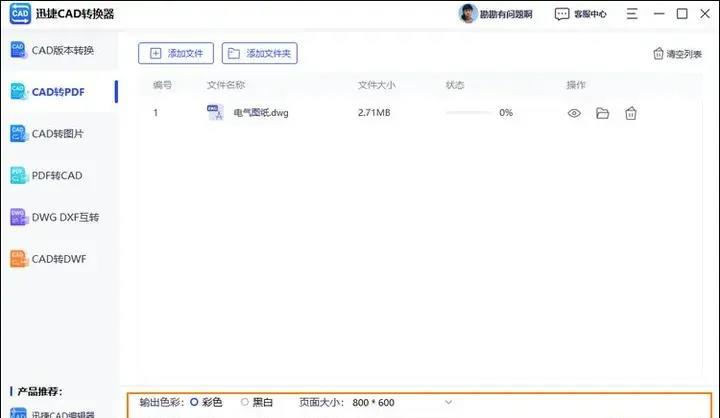Click the DWG DXF互转 sidebar icon
Screen dimensions: 720x418
pos(18,217)
